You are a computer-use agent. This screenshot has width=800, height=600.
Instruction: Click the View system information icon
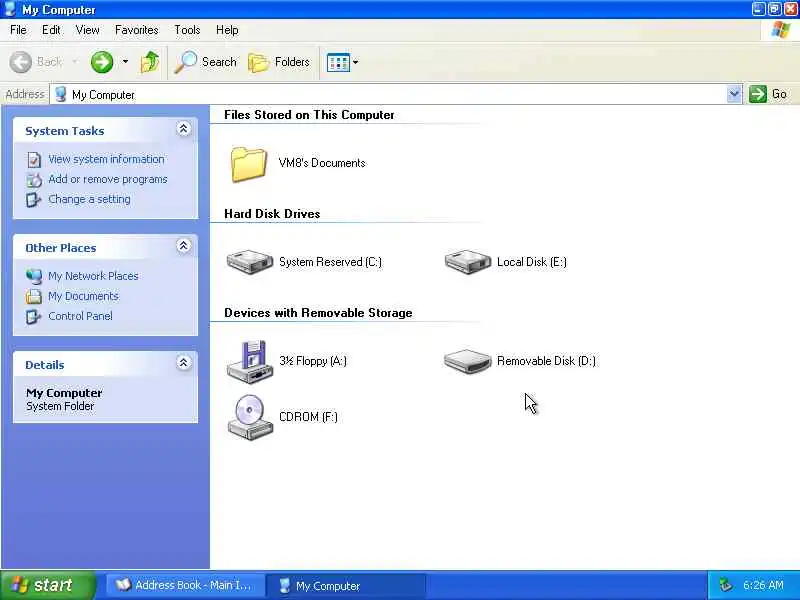click(x=34, y=160)
